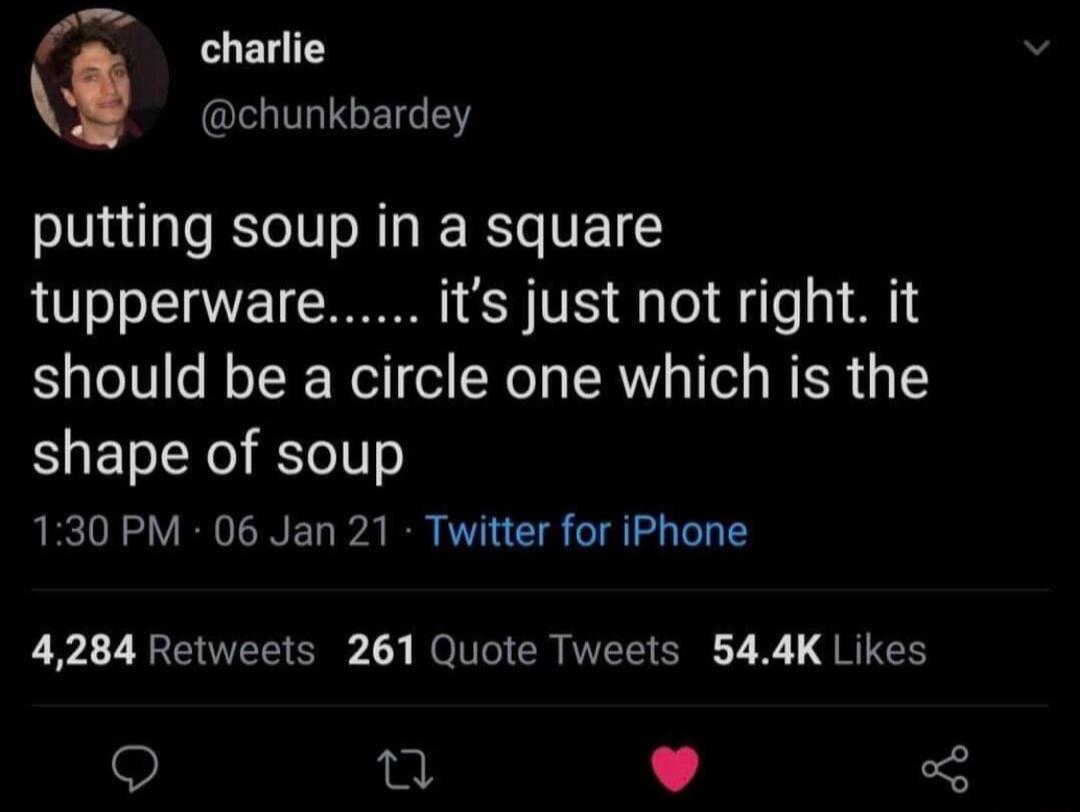The height and width of the screenshot is (812, 1080).
Task: Click the Twitter for iPhone link
Action: pyautogui.click(x=588, y=532)
